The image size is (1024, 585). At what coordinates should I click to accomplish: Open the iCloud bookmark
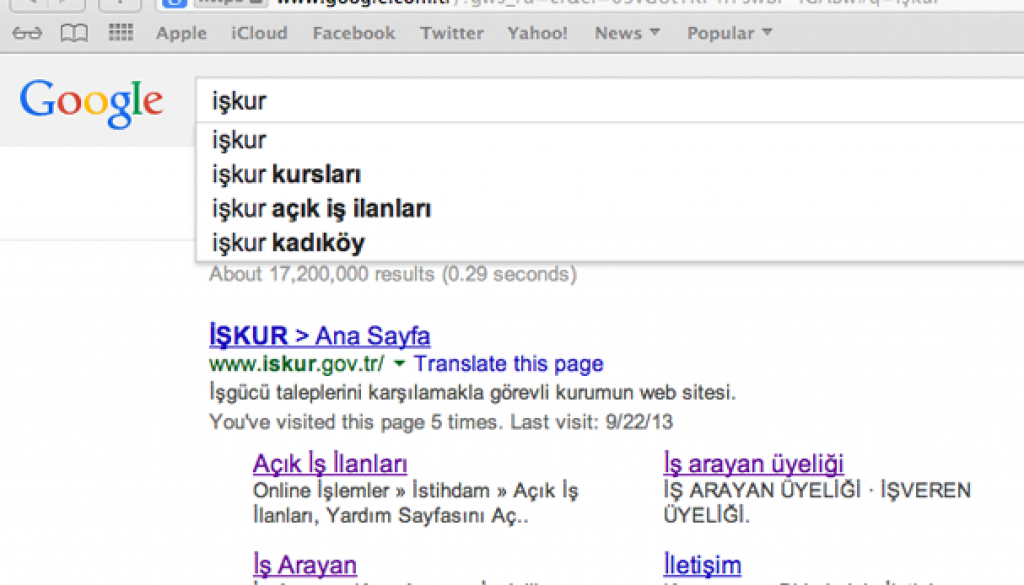[259, 33]
